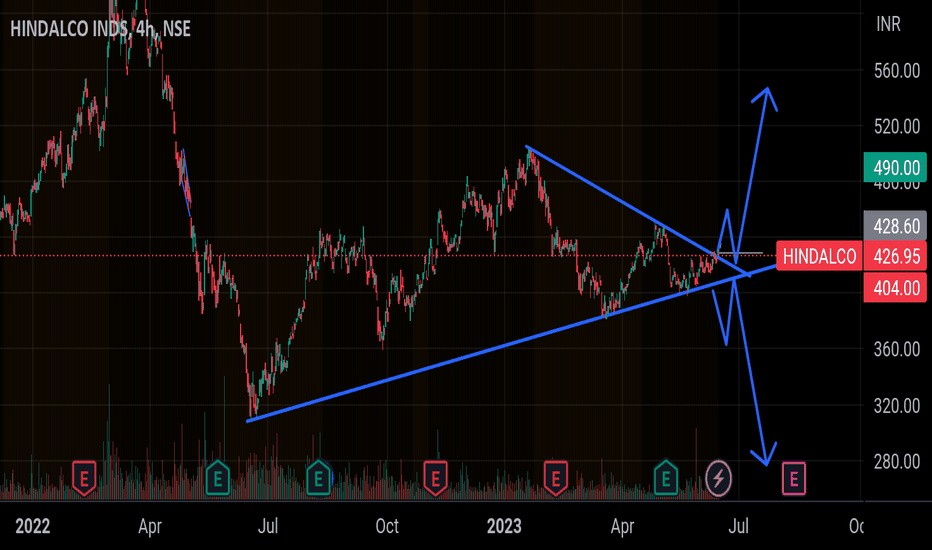The image size is (932, 550).
Task: Click the red earnings marker in early 2022
Action: point(84,478)
